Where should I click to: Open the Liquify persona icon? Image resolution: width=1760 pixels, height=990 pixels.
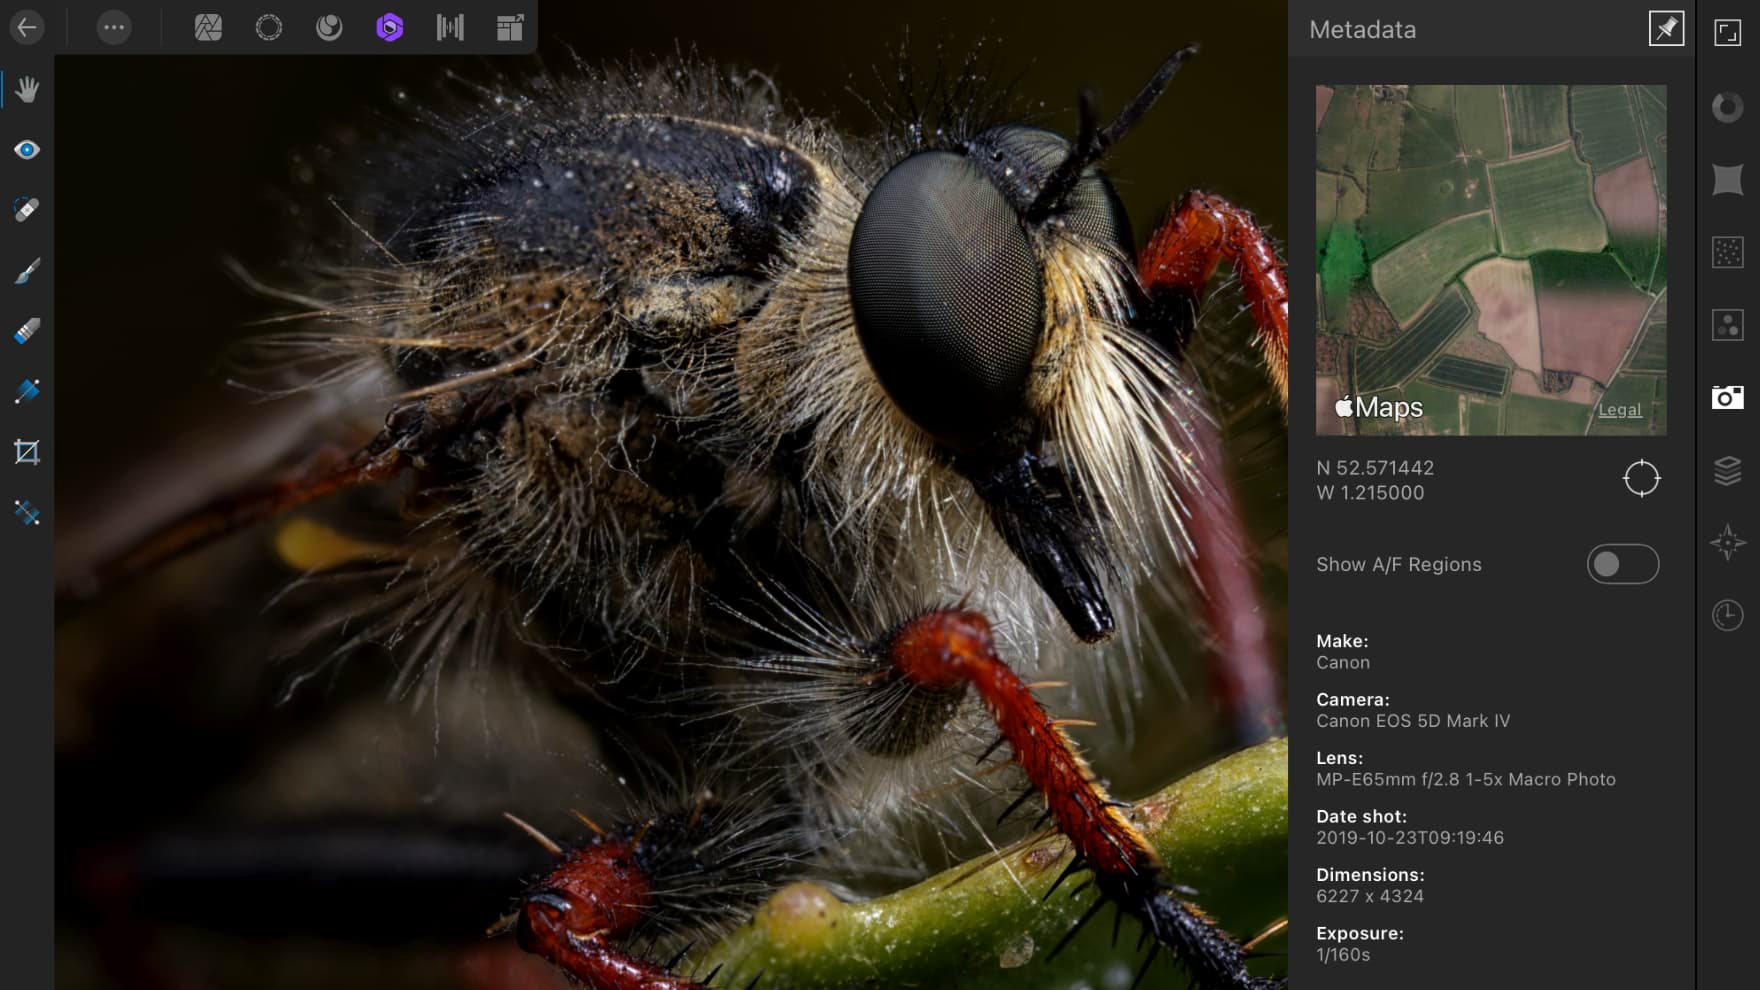[268, 27]
